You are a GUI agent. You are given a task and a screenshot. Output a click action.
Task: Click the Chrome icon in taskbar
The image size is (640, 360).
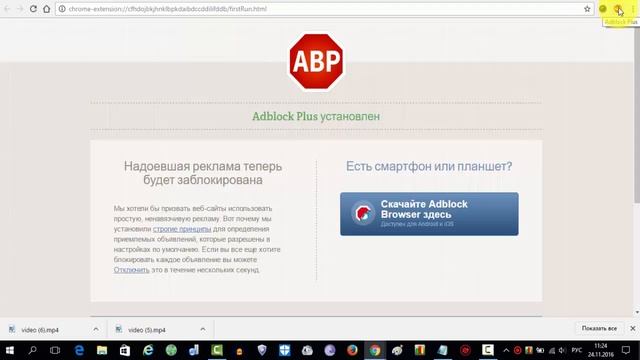pos(375,350)
